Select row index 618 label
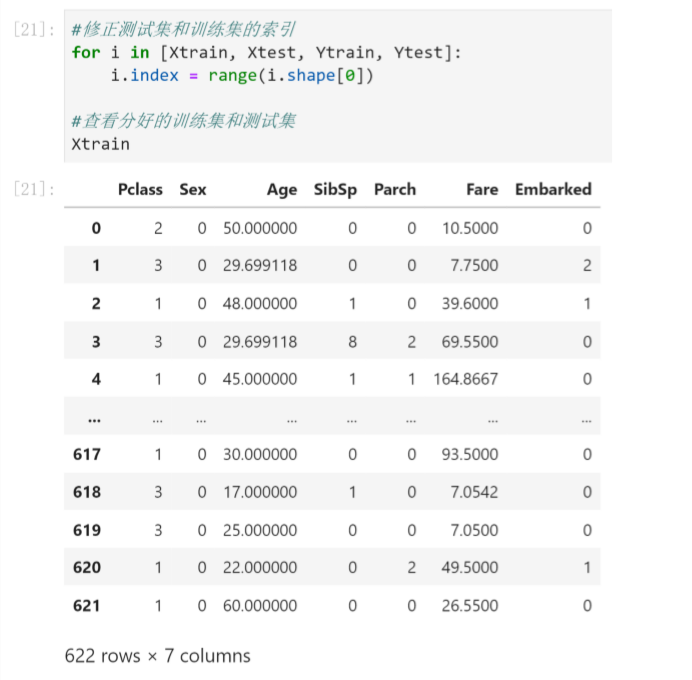This screenshot has height=680, width=692. pyautogui.click(x=87, y=492)
